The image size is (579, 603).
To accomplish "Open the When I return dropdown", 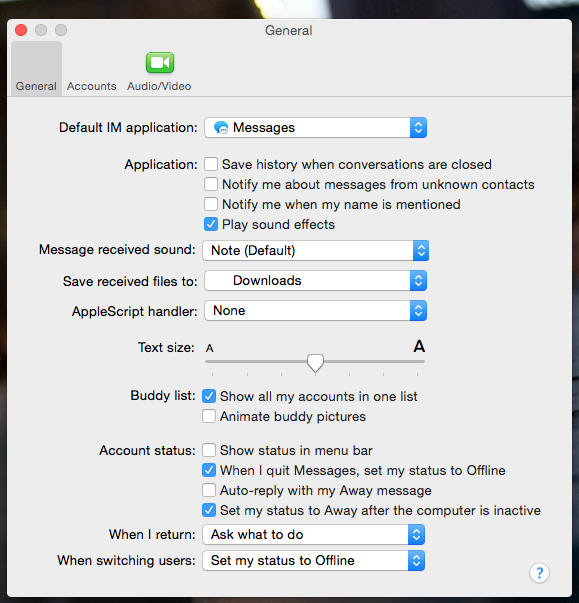I will 314,535.
